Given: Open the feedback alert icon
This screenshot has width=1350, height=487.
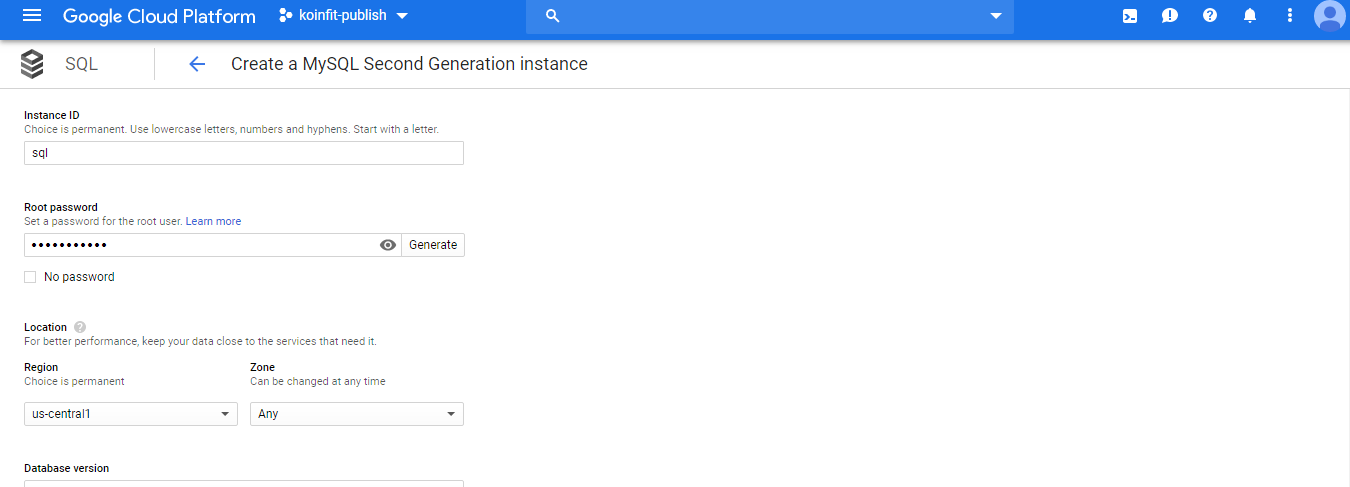Looking at the screenshot, I should point(1170,16).
